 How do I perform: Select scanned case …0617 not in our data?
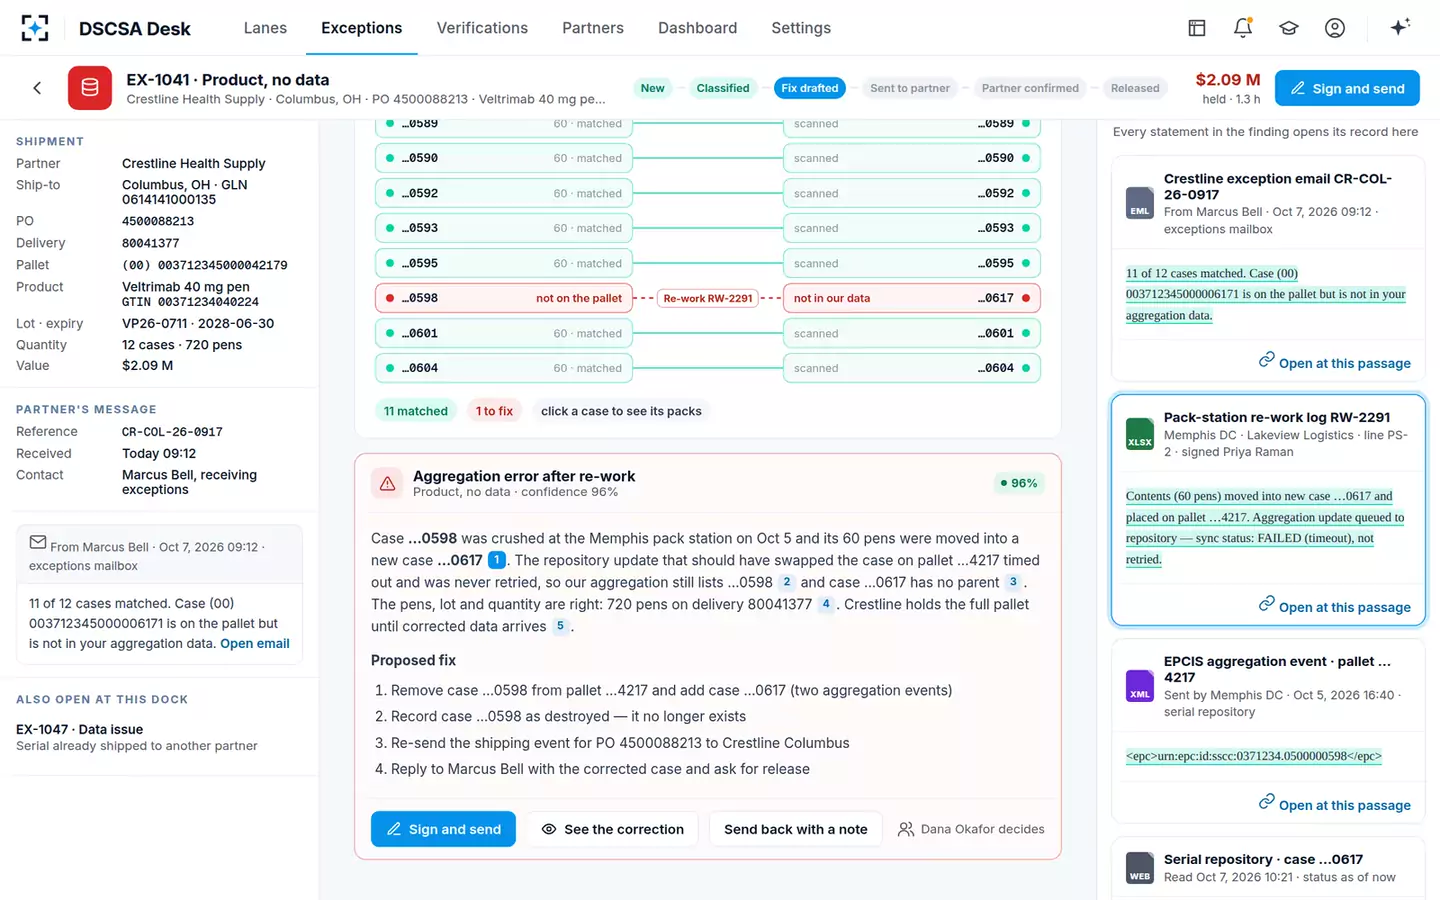912,298
